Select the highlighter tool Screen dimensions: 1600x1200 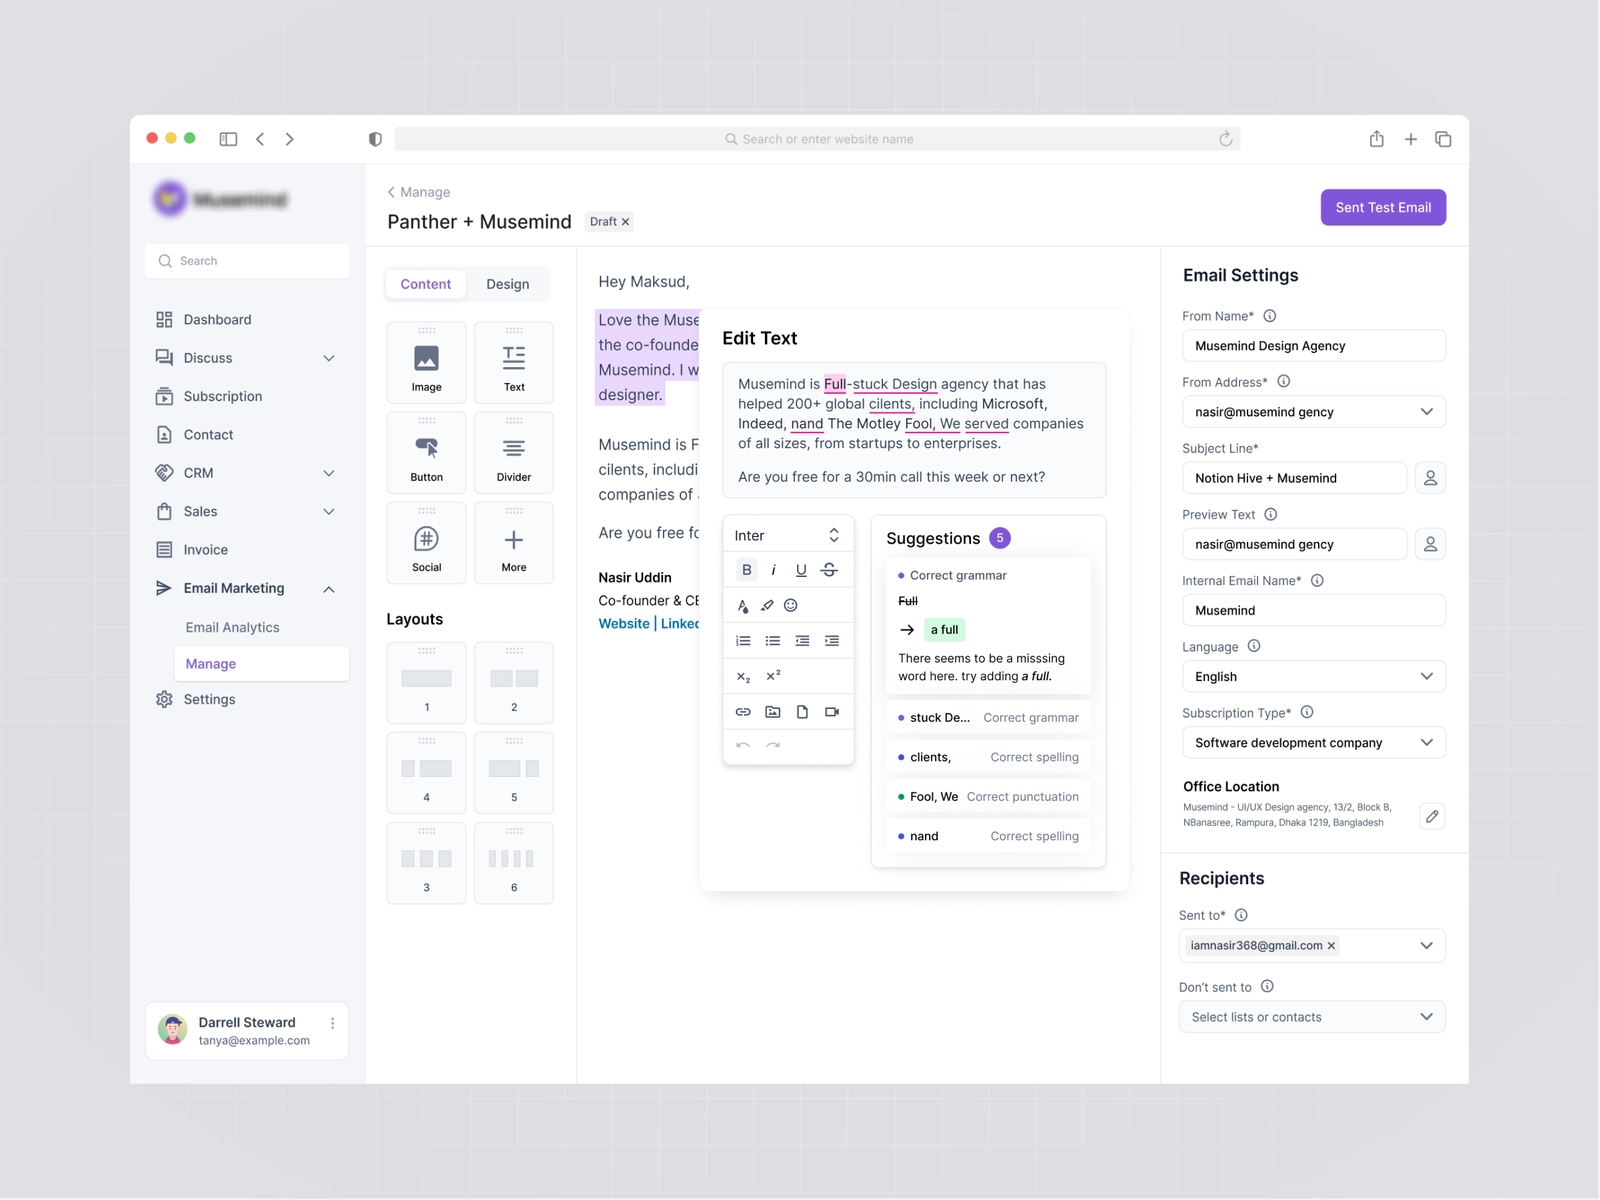pyautogui.click(x=767, y=605)
